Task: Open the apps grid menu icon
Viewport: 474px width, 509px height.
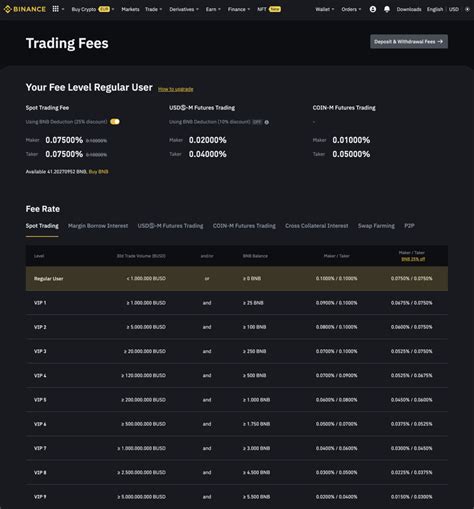Action: pos(56,9)
